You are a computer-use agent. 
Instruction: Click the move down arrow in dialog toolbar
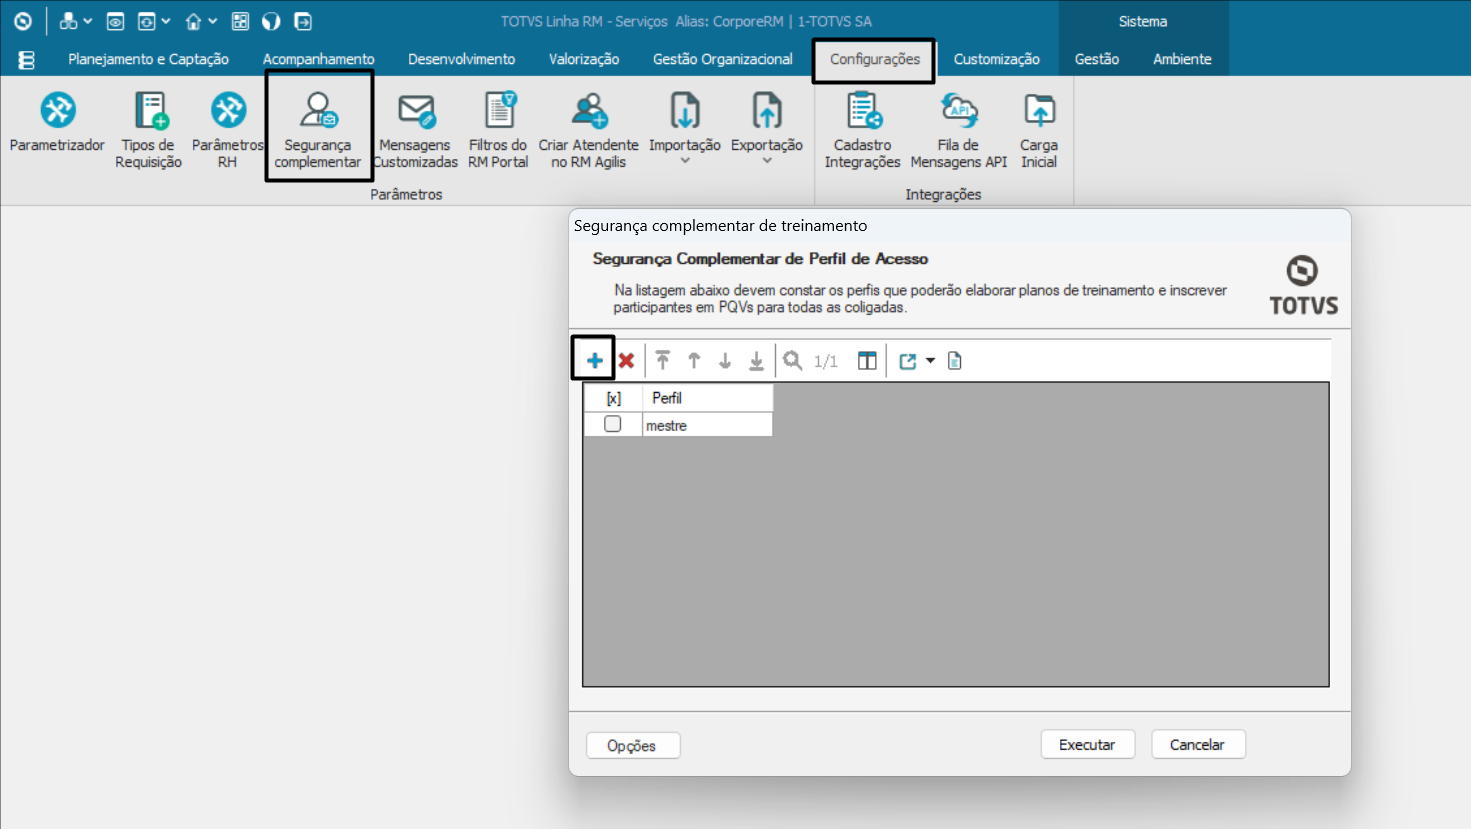click(725, 361)
